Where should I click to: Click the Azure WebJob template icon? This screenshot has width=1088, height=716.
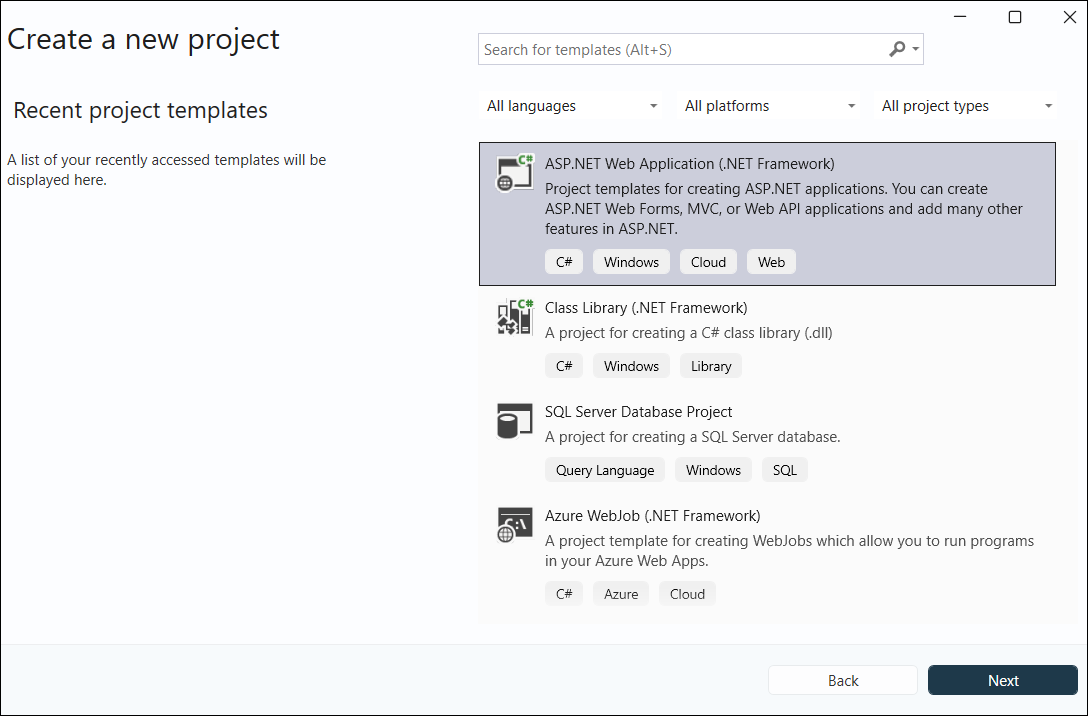click(x=514, y=525)
